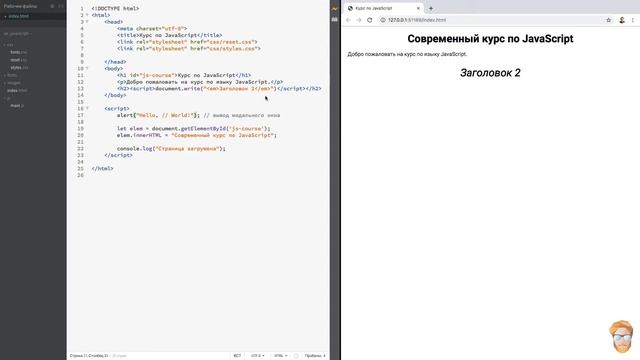This screenshot has width=640, height=360.
Task: Go forward in Chrome browser
Action: point(359,20)
